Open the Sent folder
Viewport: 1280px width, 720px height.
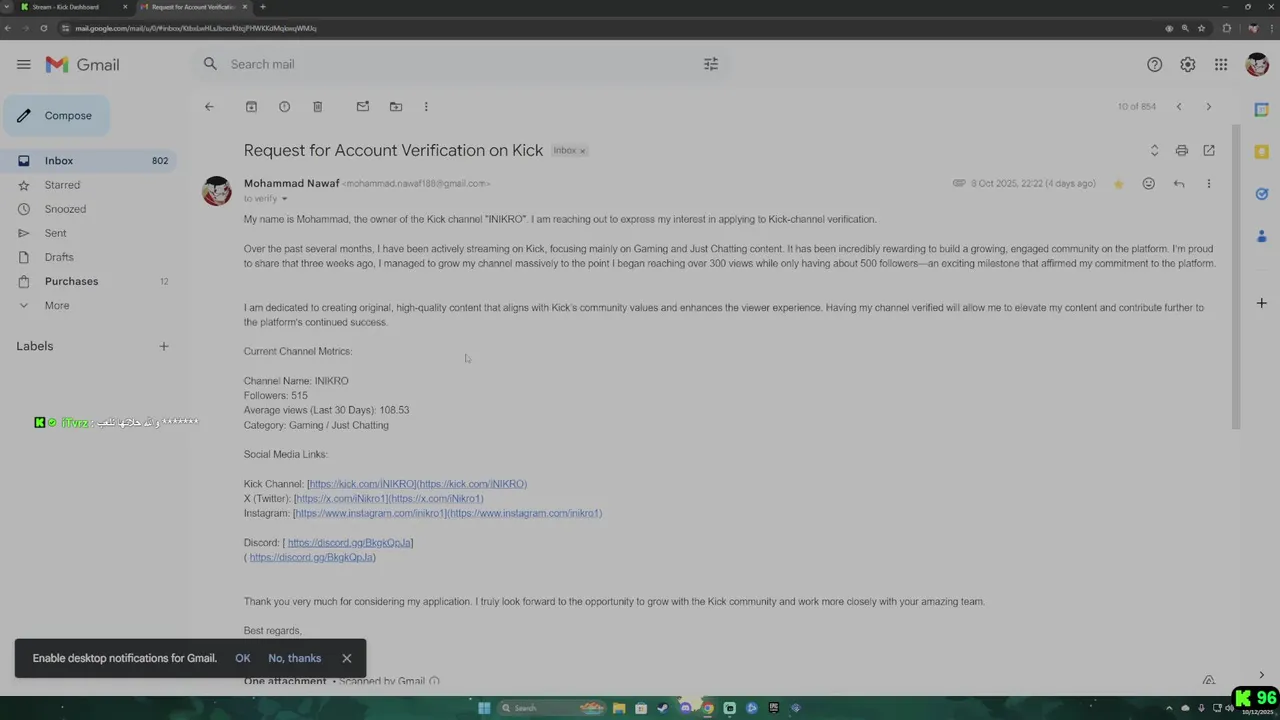coord(88,233)
